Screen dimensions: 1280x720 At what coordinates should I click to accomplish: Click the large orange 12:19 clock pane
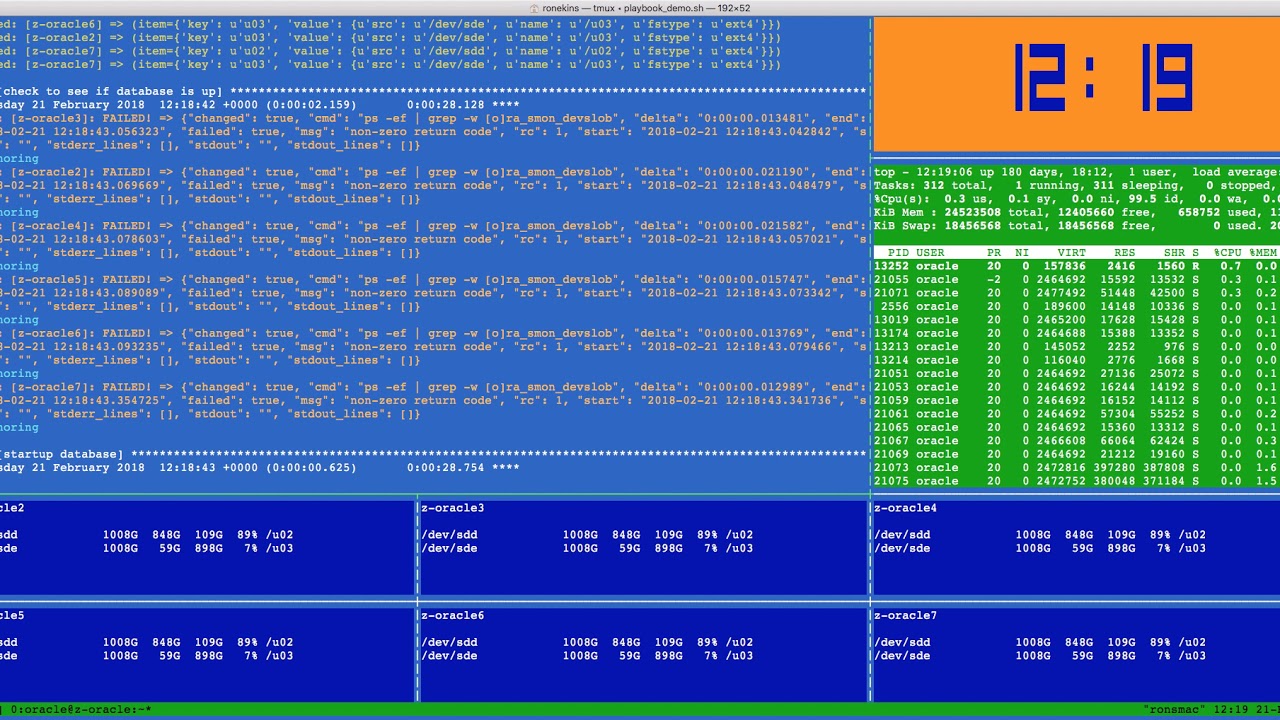1076,85
